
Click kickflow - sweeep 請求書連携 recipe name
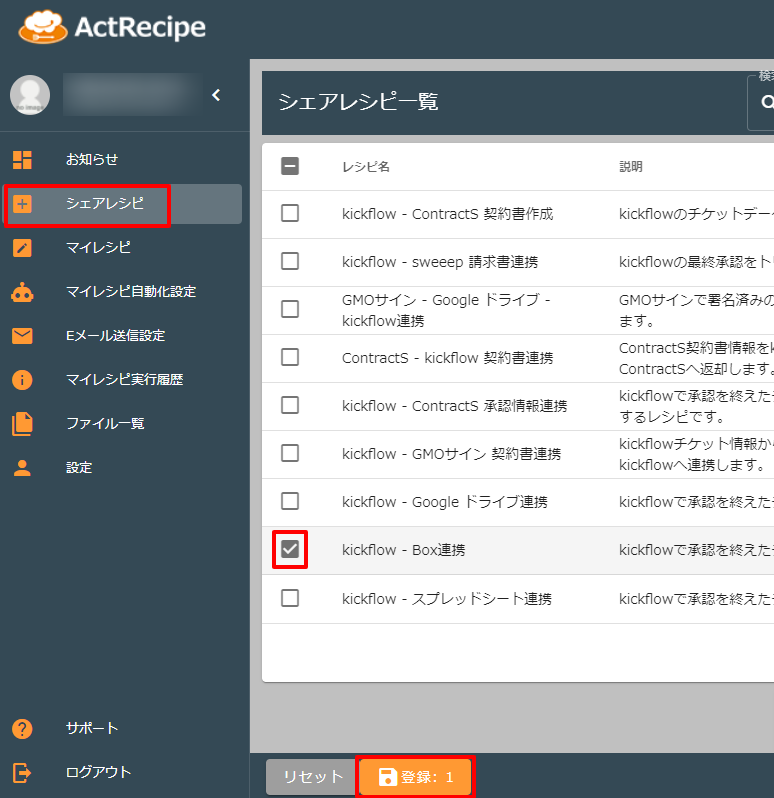tap(440, 262)
